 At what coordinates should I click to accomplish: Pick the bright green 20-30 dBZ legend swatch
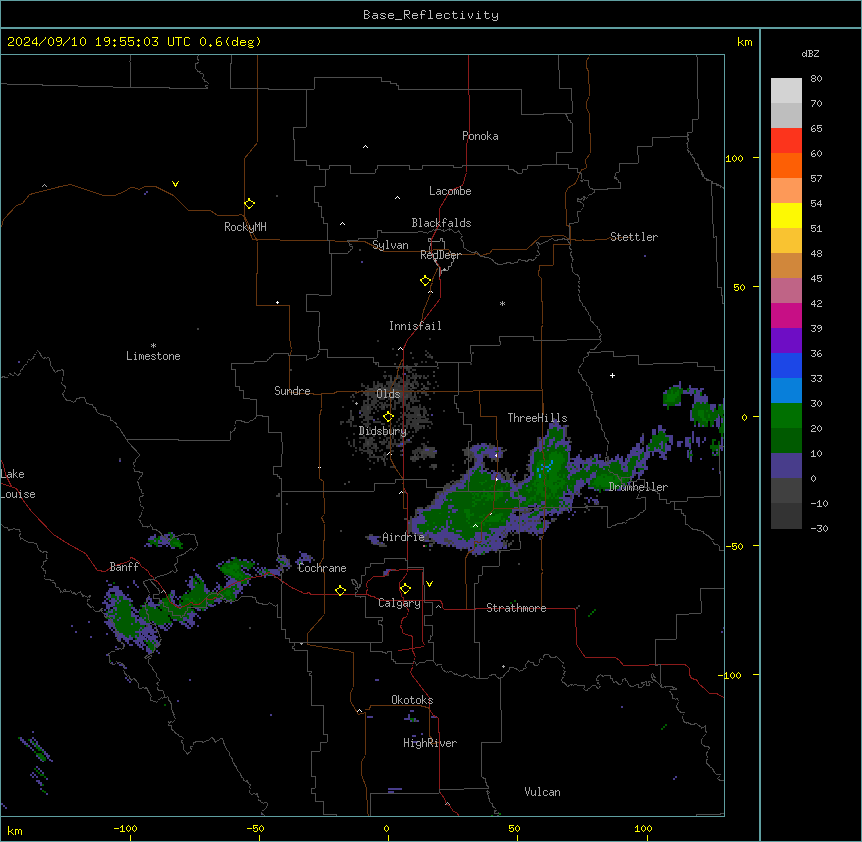tap(786, 416)
